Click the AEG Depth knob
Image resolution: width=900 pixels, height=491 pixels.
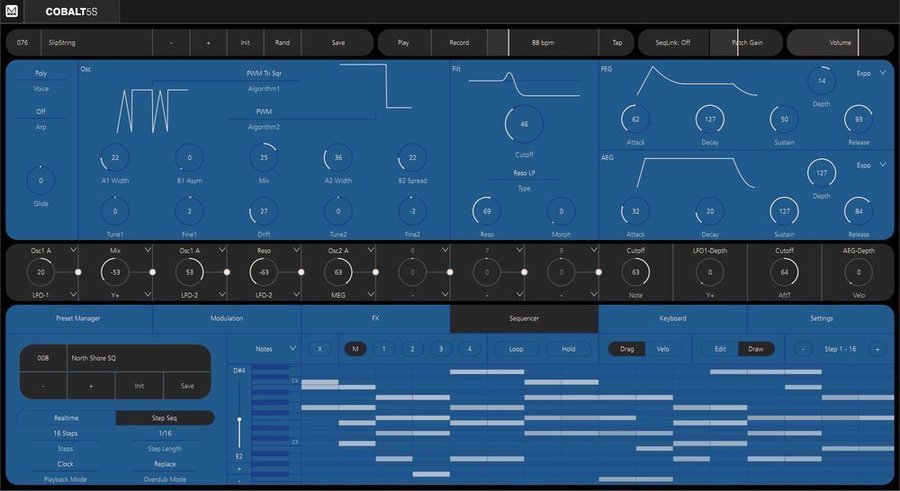pyautogui.click(x=822, y=172)
